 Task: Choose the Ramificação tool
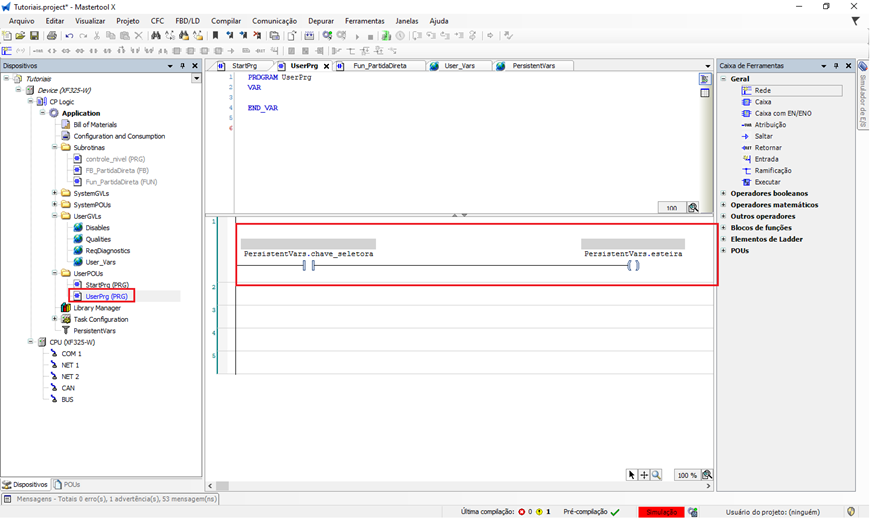click(x=772, y=171)
